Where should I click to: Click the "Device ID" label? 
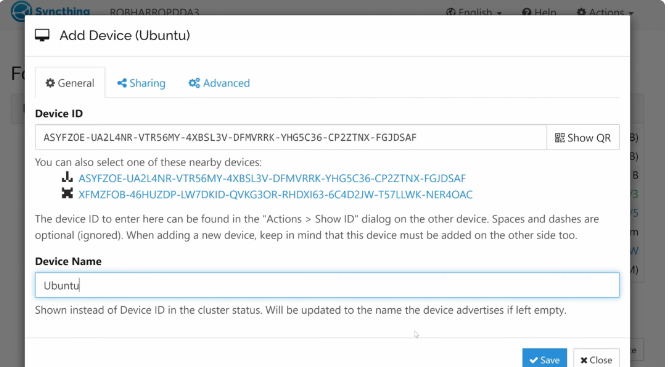click(59, 113)
